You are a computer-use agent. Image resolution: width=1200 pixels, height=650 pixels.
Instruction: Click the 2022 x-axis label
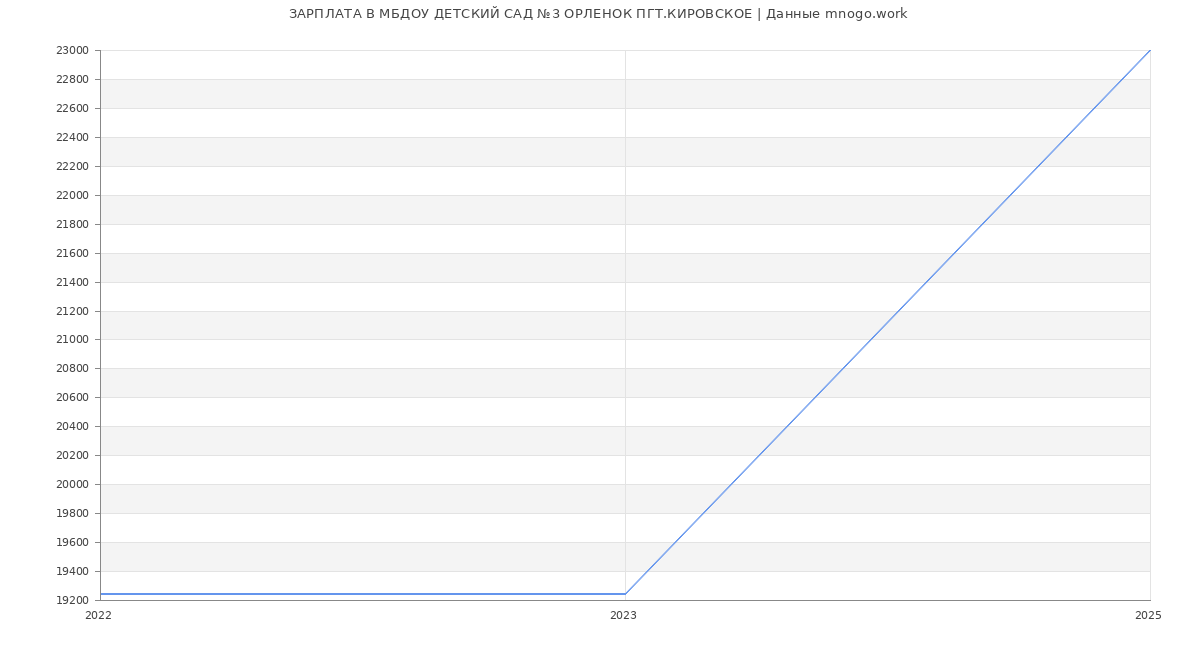[x=98, y=616]
